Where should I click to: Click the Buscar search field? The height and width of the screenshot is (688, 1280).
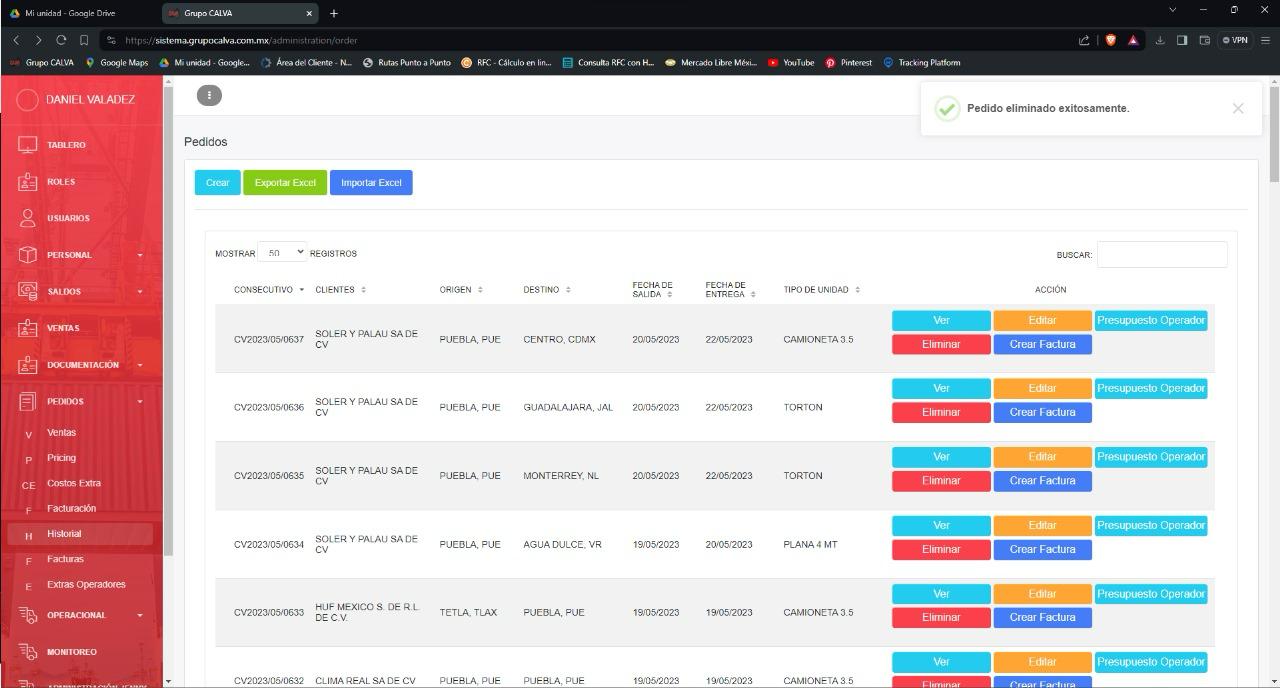click(1161, 255)
